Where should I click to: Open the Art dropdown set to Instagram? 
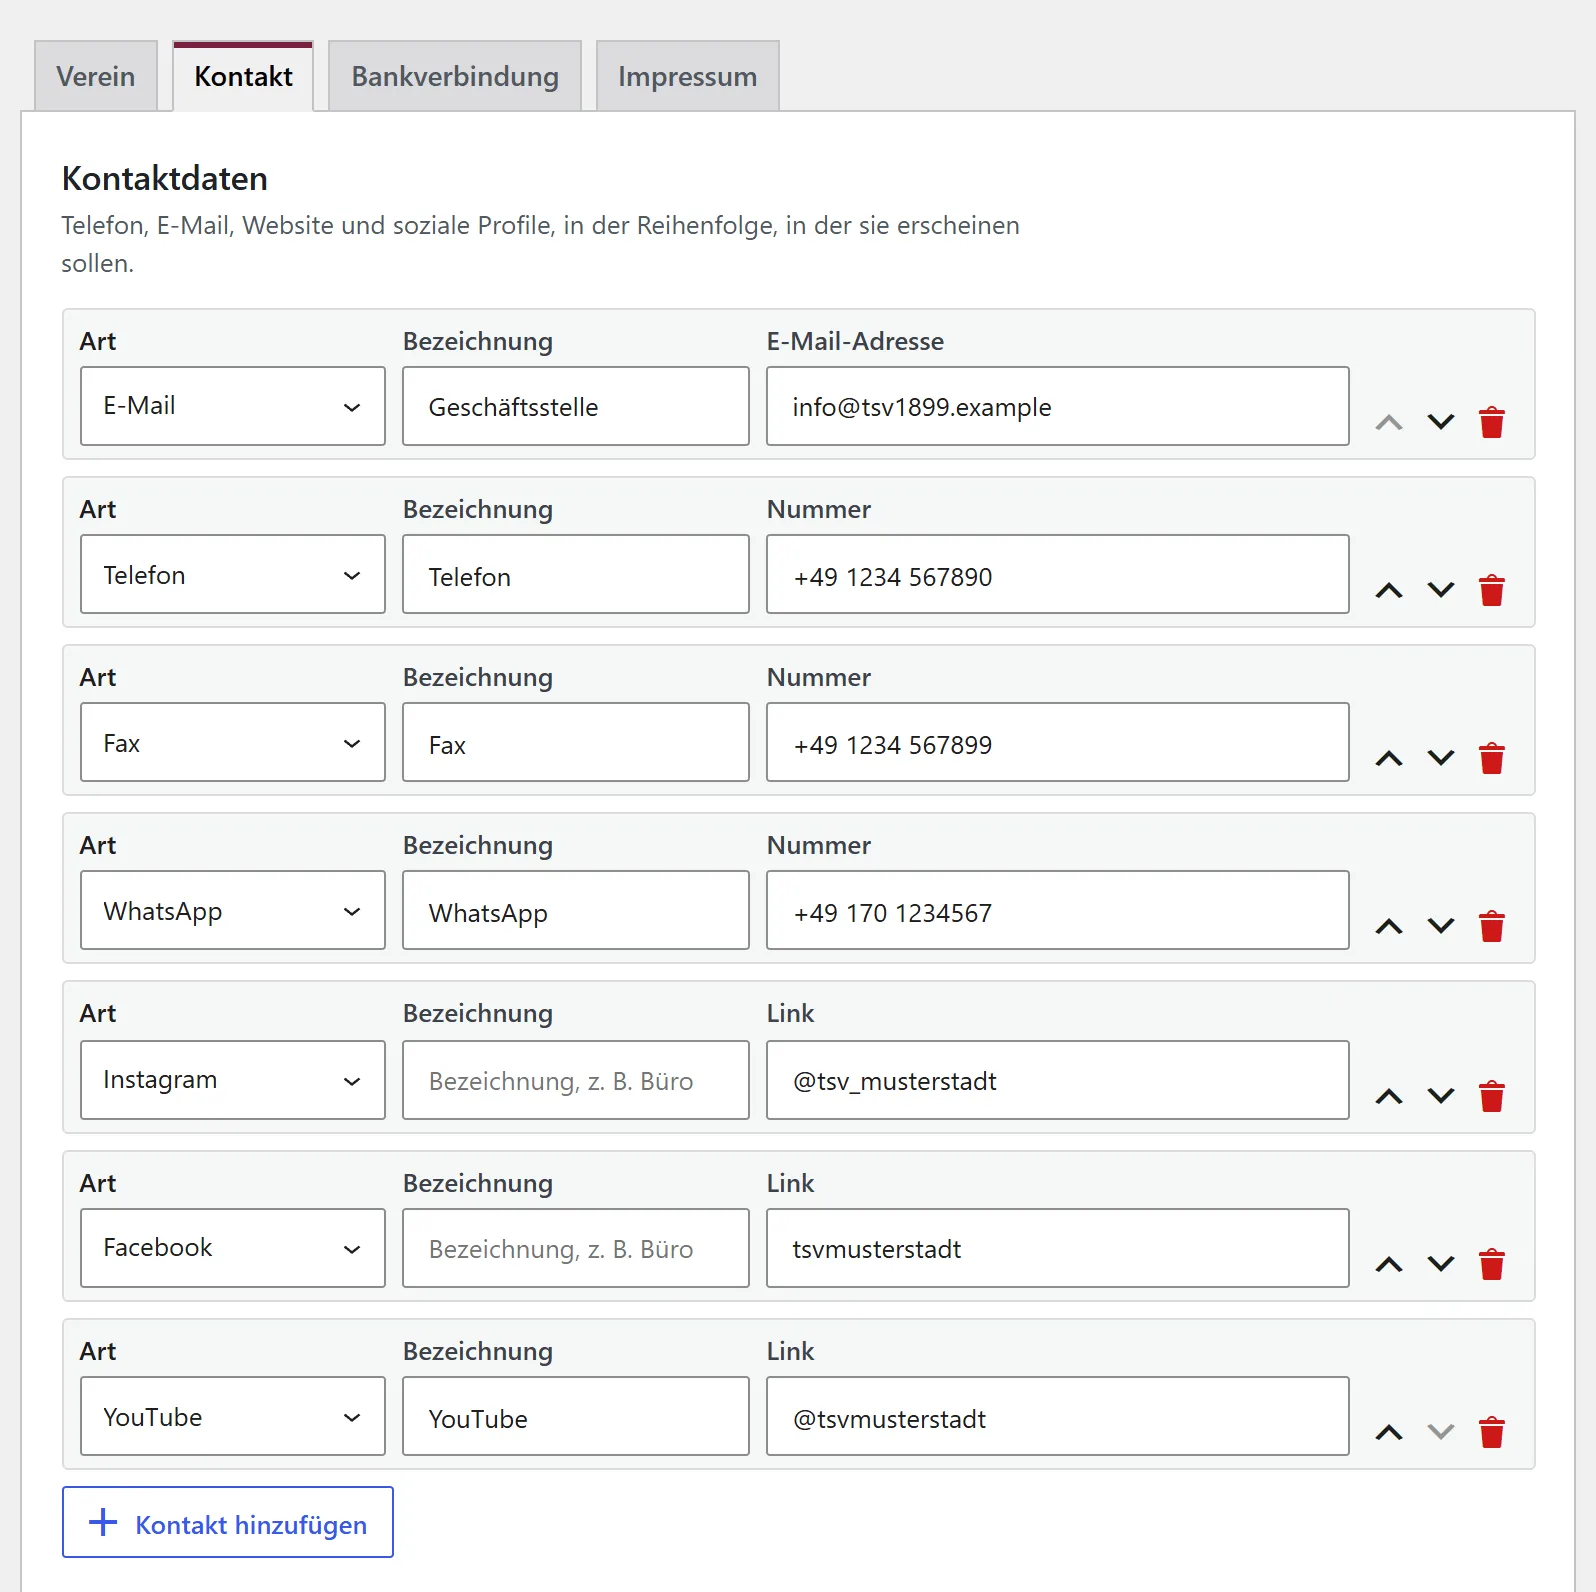tap(233, 1080)
